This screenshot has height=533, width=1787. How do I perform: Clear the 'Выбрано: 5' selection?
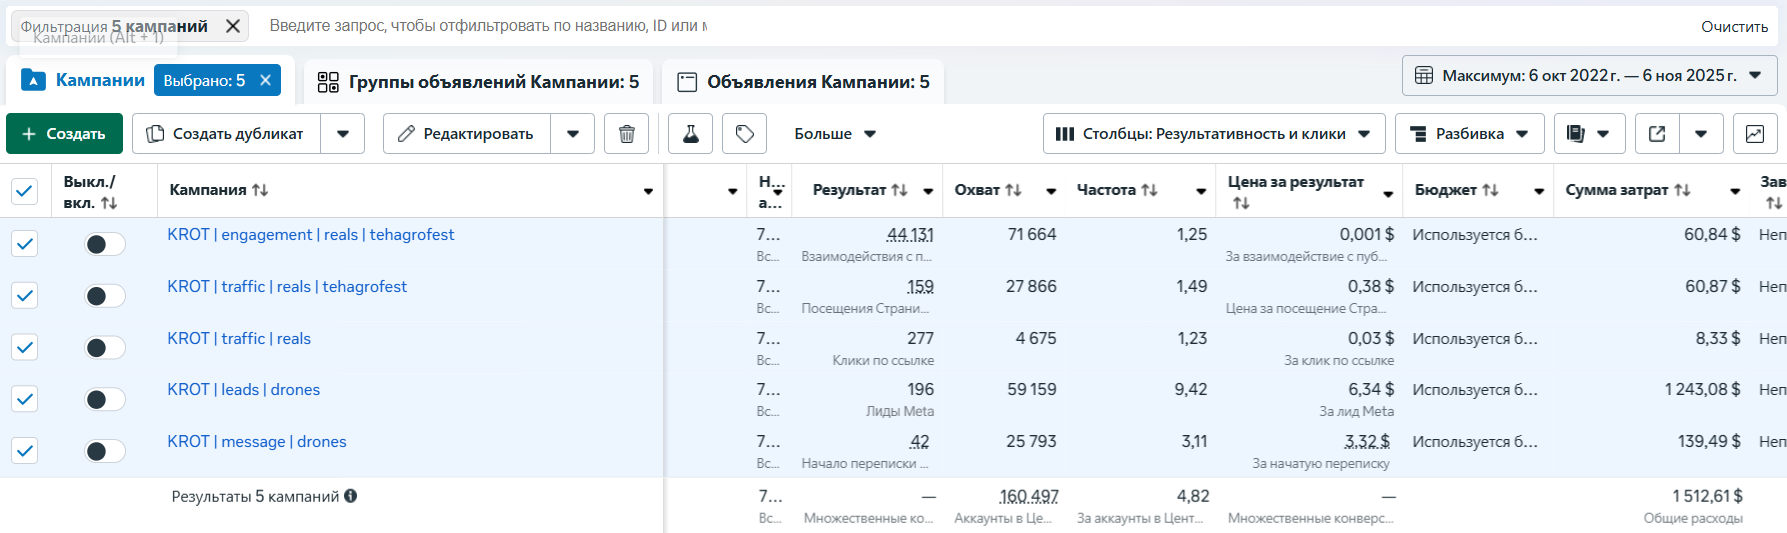[265, 81]
